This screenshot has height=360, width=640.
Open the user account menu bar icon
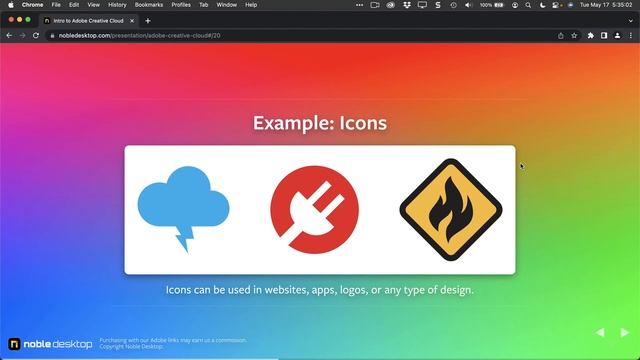click(515, 5)
